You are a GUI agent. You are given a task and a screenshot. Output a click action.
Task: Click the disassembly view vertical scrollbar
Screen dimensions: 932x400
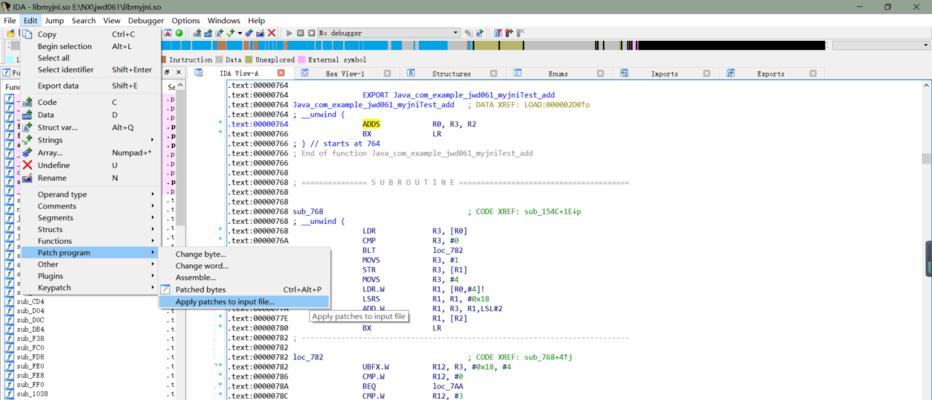[925, 241]
